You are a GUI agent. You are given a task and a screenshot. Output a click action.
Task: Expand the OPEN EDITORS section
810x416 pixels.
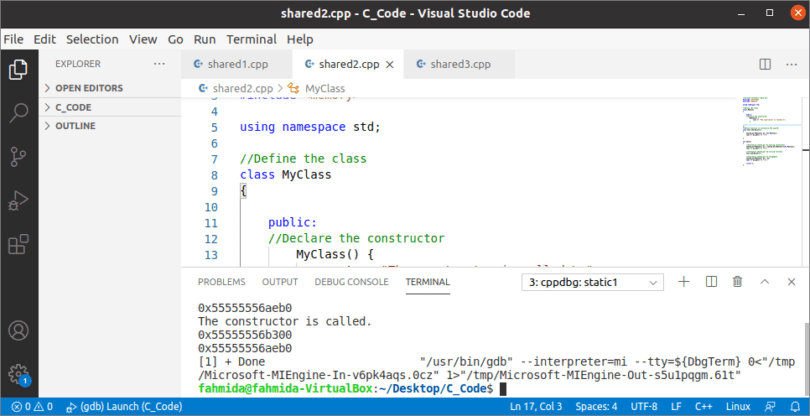88,88
